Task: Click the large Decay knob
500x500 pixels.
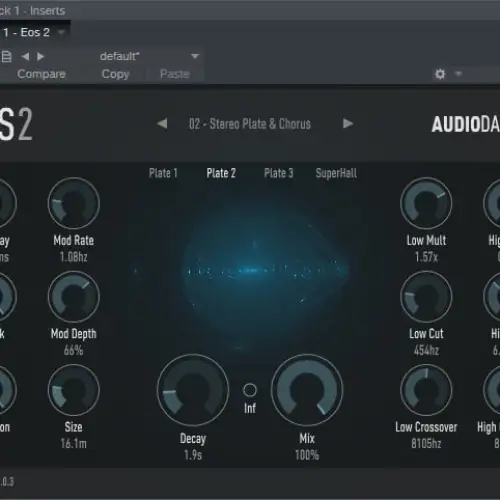Action: pyautogui.click(x=193, y=390)
